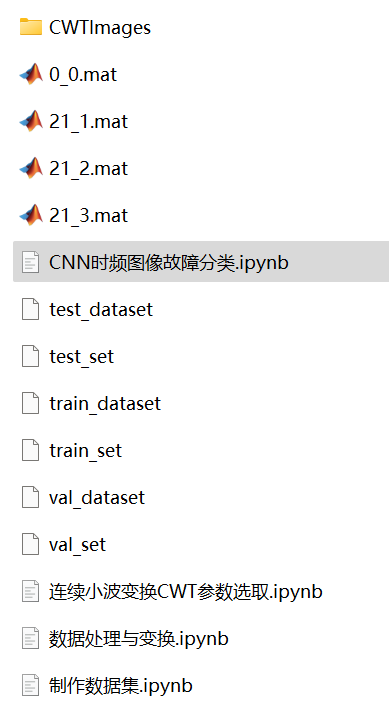Click the blank file icon for test_dataset
The height and width of the screenshot is (716, 389).
coord(31,309)
